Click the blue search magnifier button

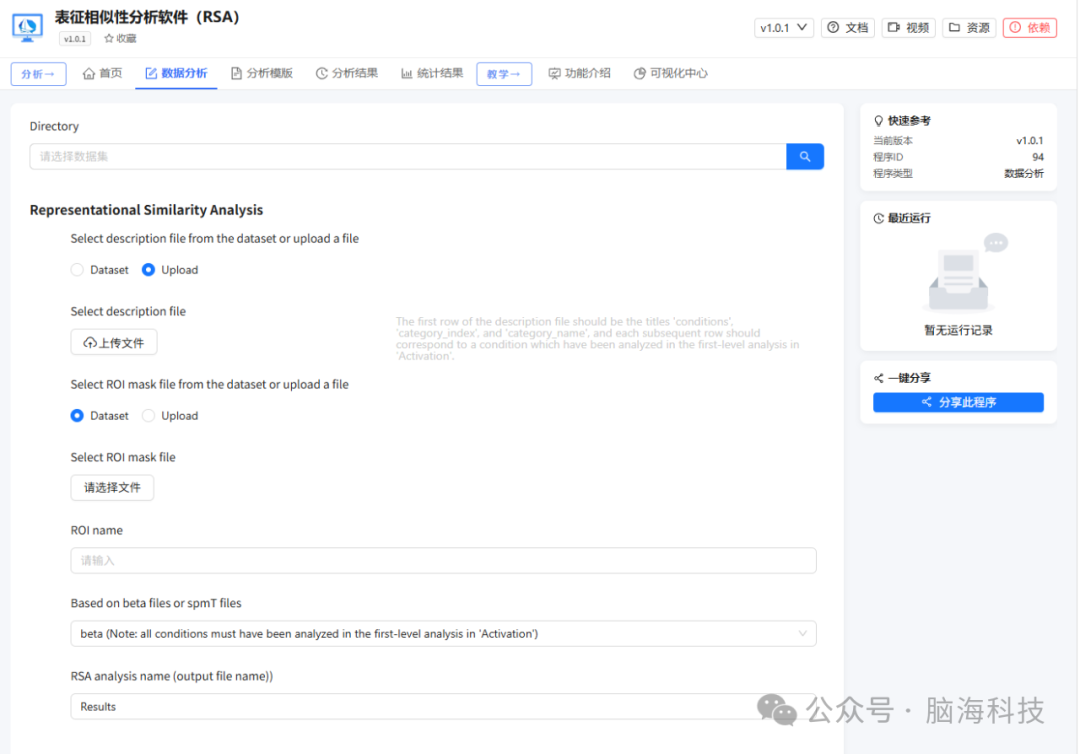tap(805, 156)
